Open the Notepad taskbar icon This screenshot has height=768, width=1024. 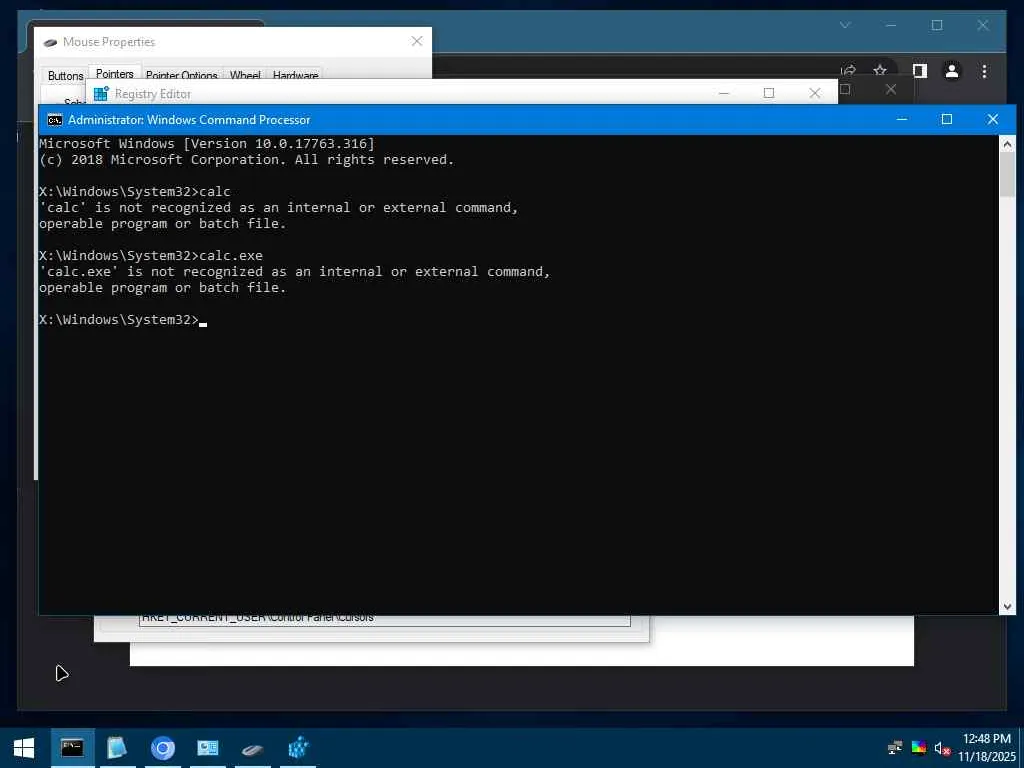click(117, 748)
